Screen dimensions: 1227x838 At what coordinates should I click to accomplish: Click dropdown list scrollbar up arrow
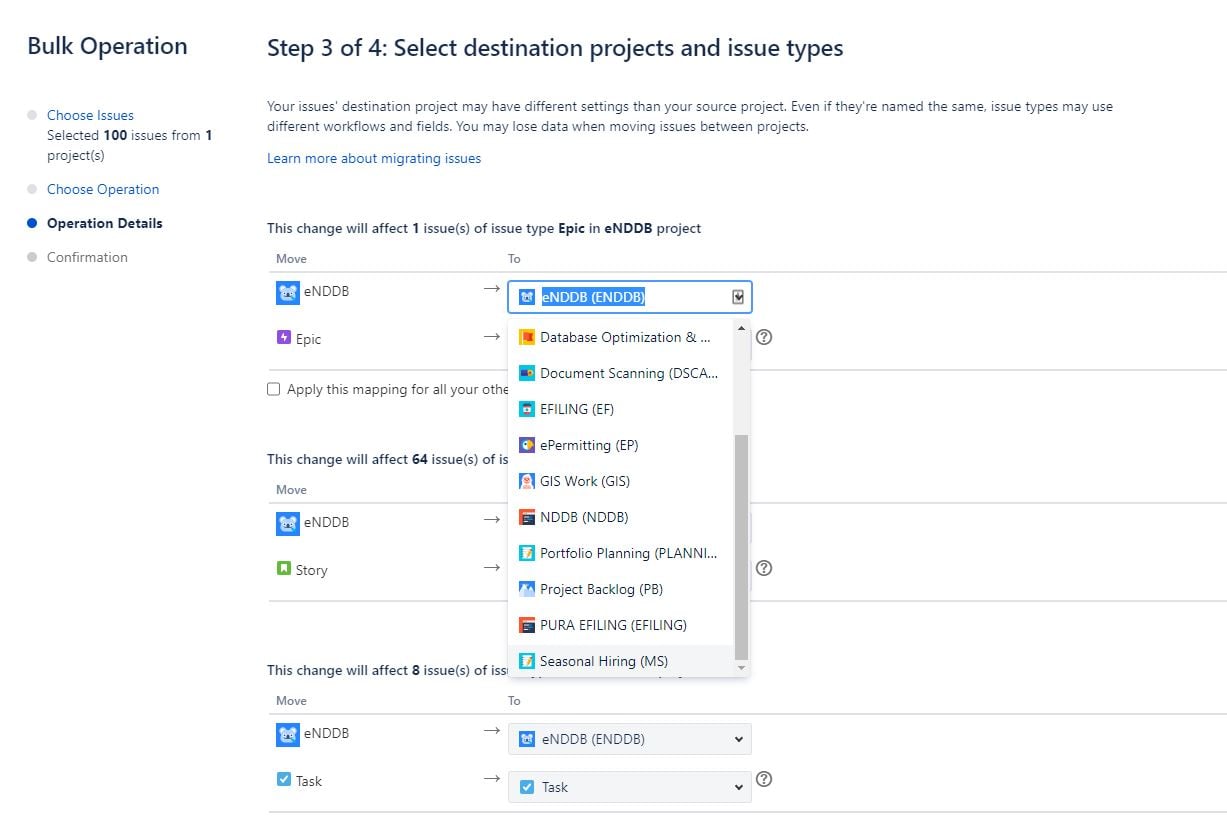click(x=741, y=328)
